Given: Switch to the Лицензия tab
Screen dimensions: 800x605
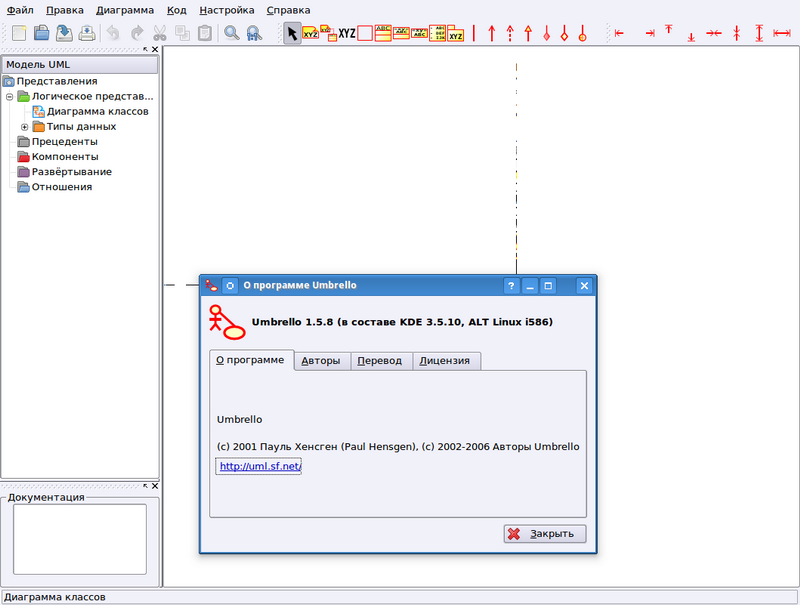Looking at the screenshot, I should 444,361.
